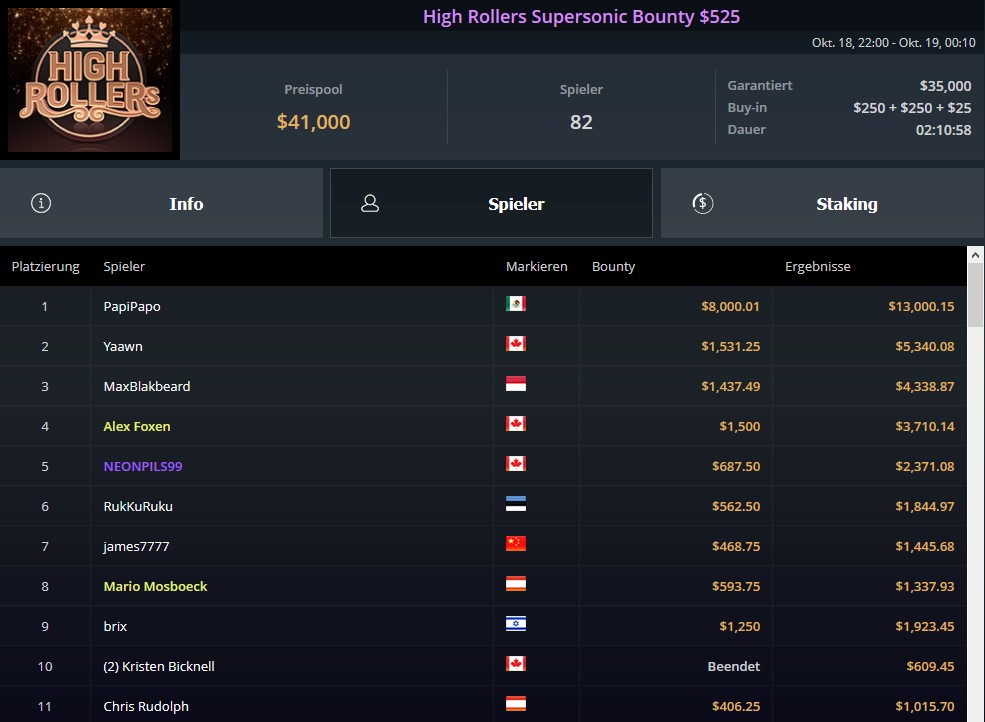Click the $41,000 Preispool value
This screenshot has width=985, height=722.
(313, 122)
